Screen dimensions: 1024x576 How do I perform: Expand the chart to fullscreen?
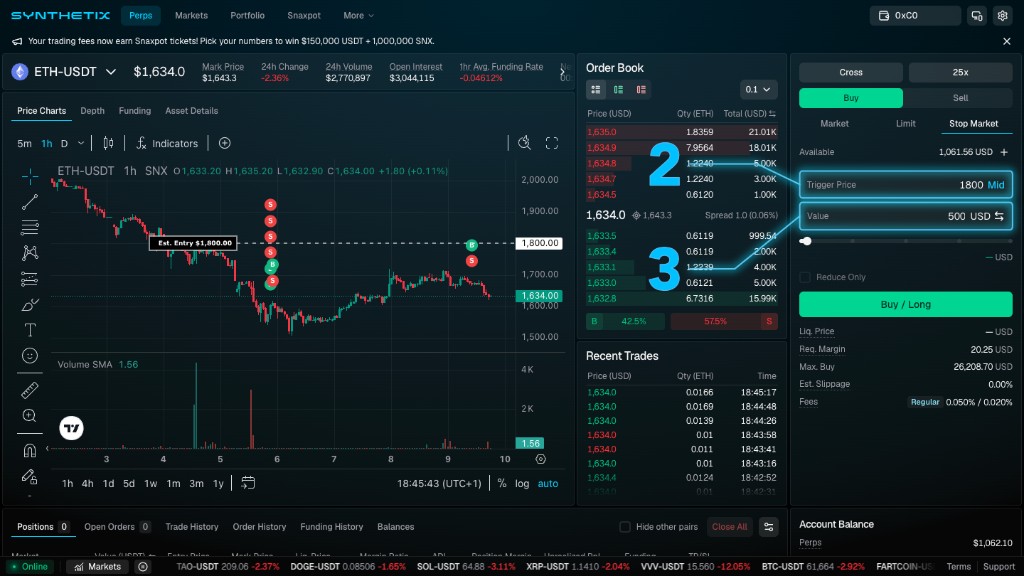click(552, 143)
